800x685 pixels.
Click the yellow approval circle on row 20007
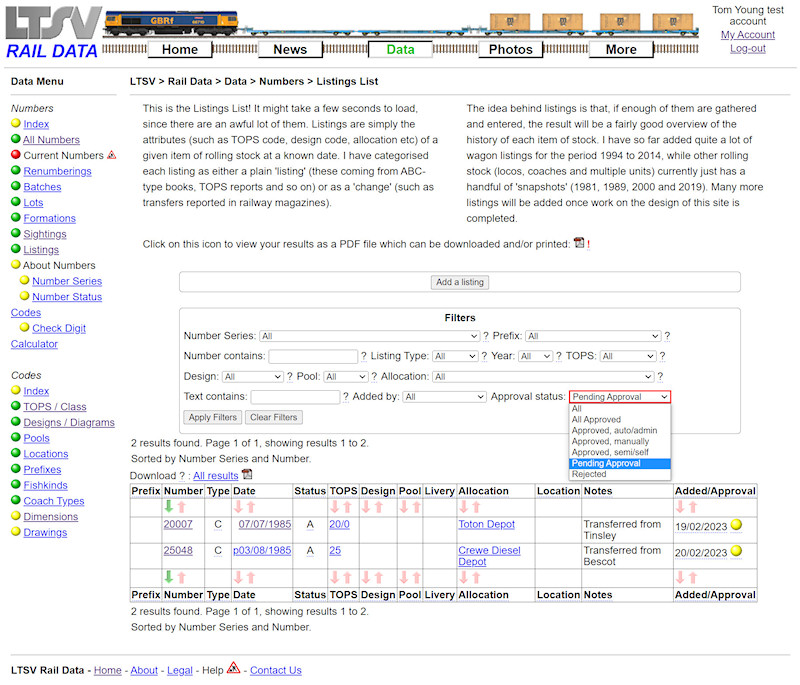[x=735, y=524]
